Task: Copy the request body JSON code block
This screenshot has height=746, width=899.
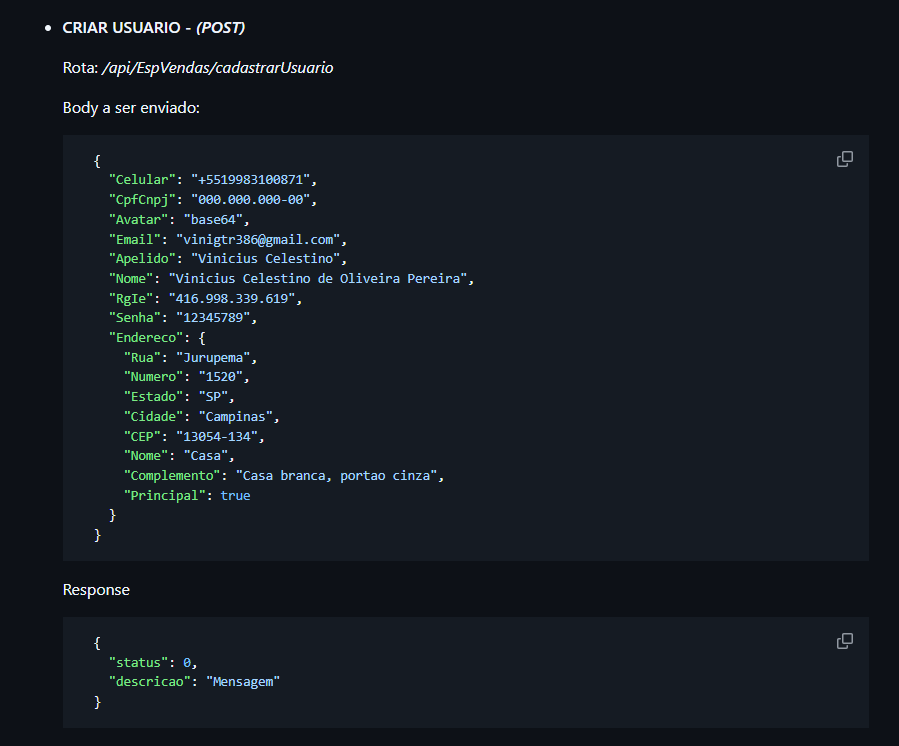Action: [845, 159]
